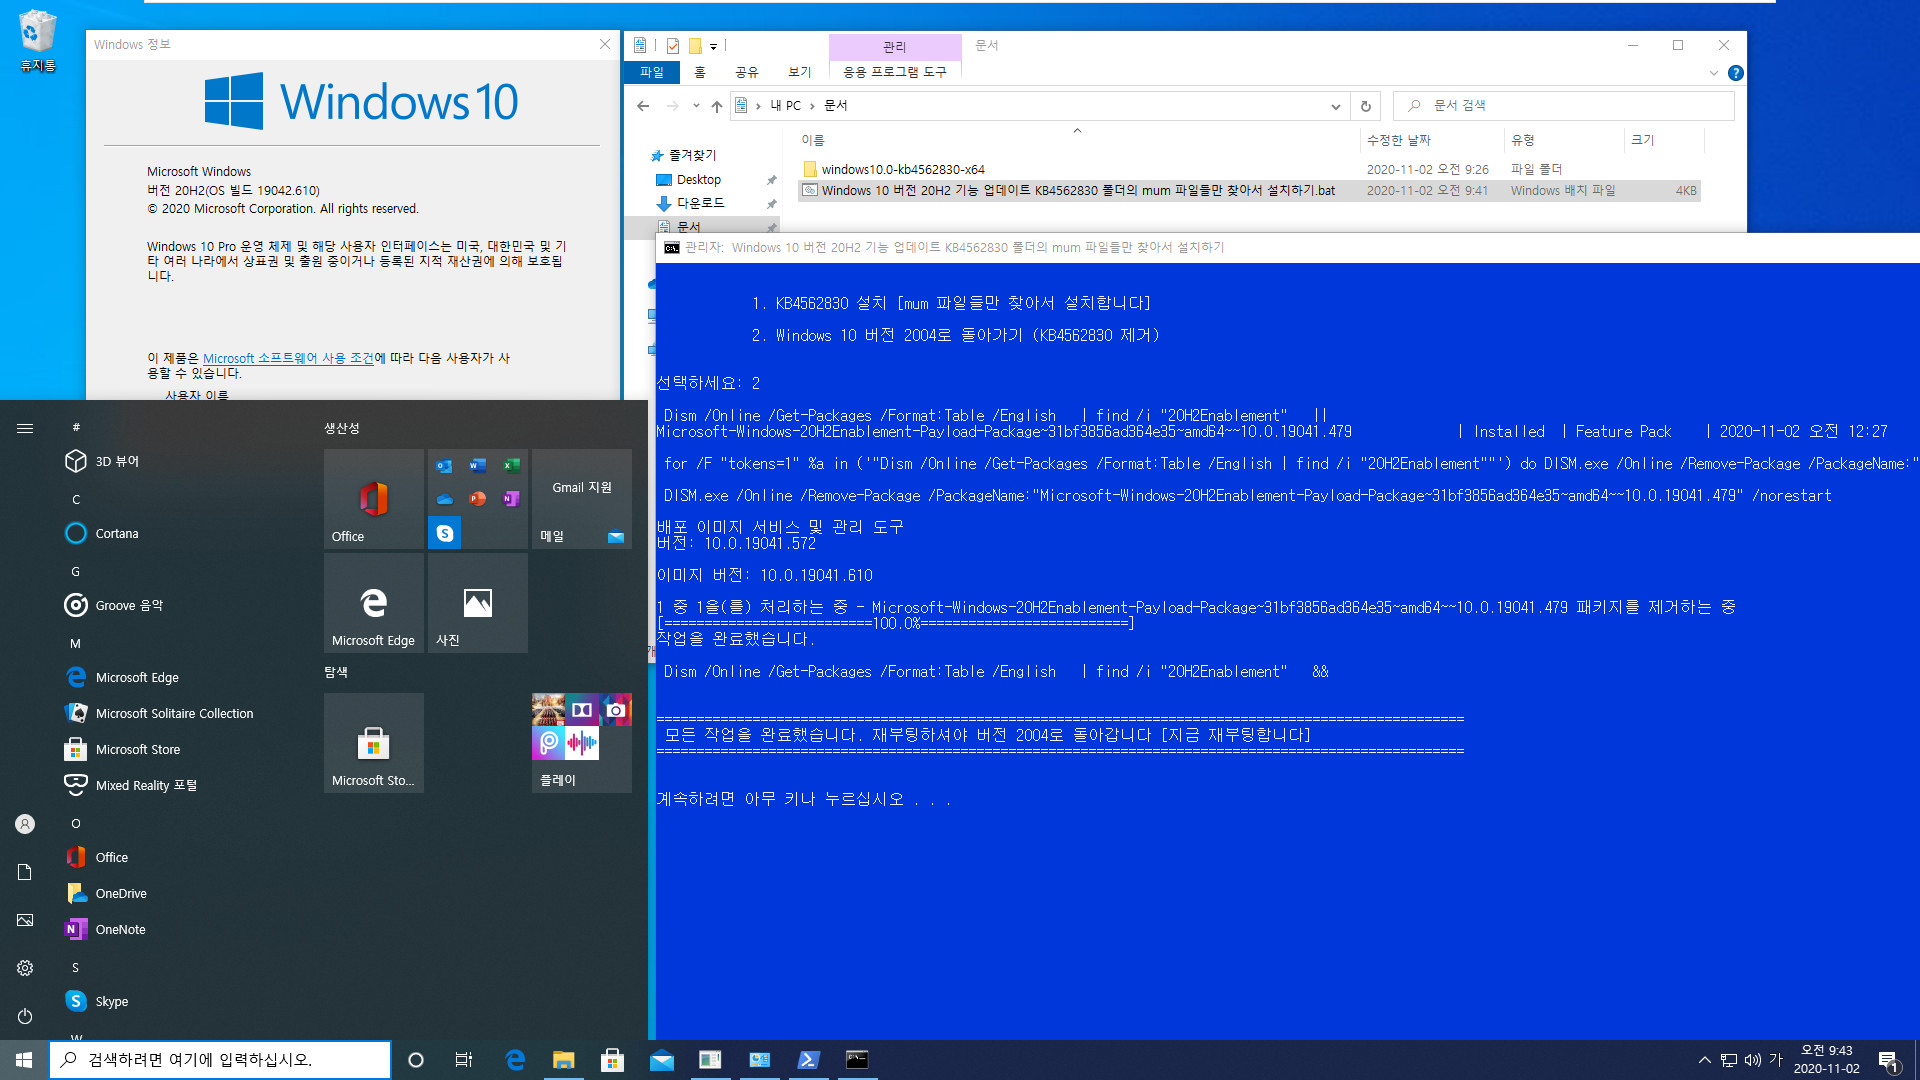Go back in Explorer navigation

pyautogui.click(x=643, y=106)
